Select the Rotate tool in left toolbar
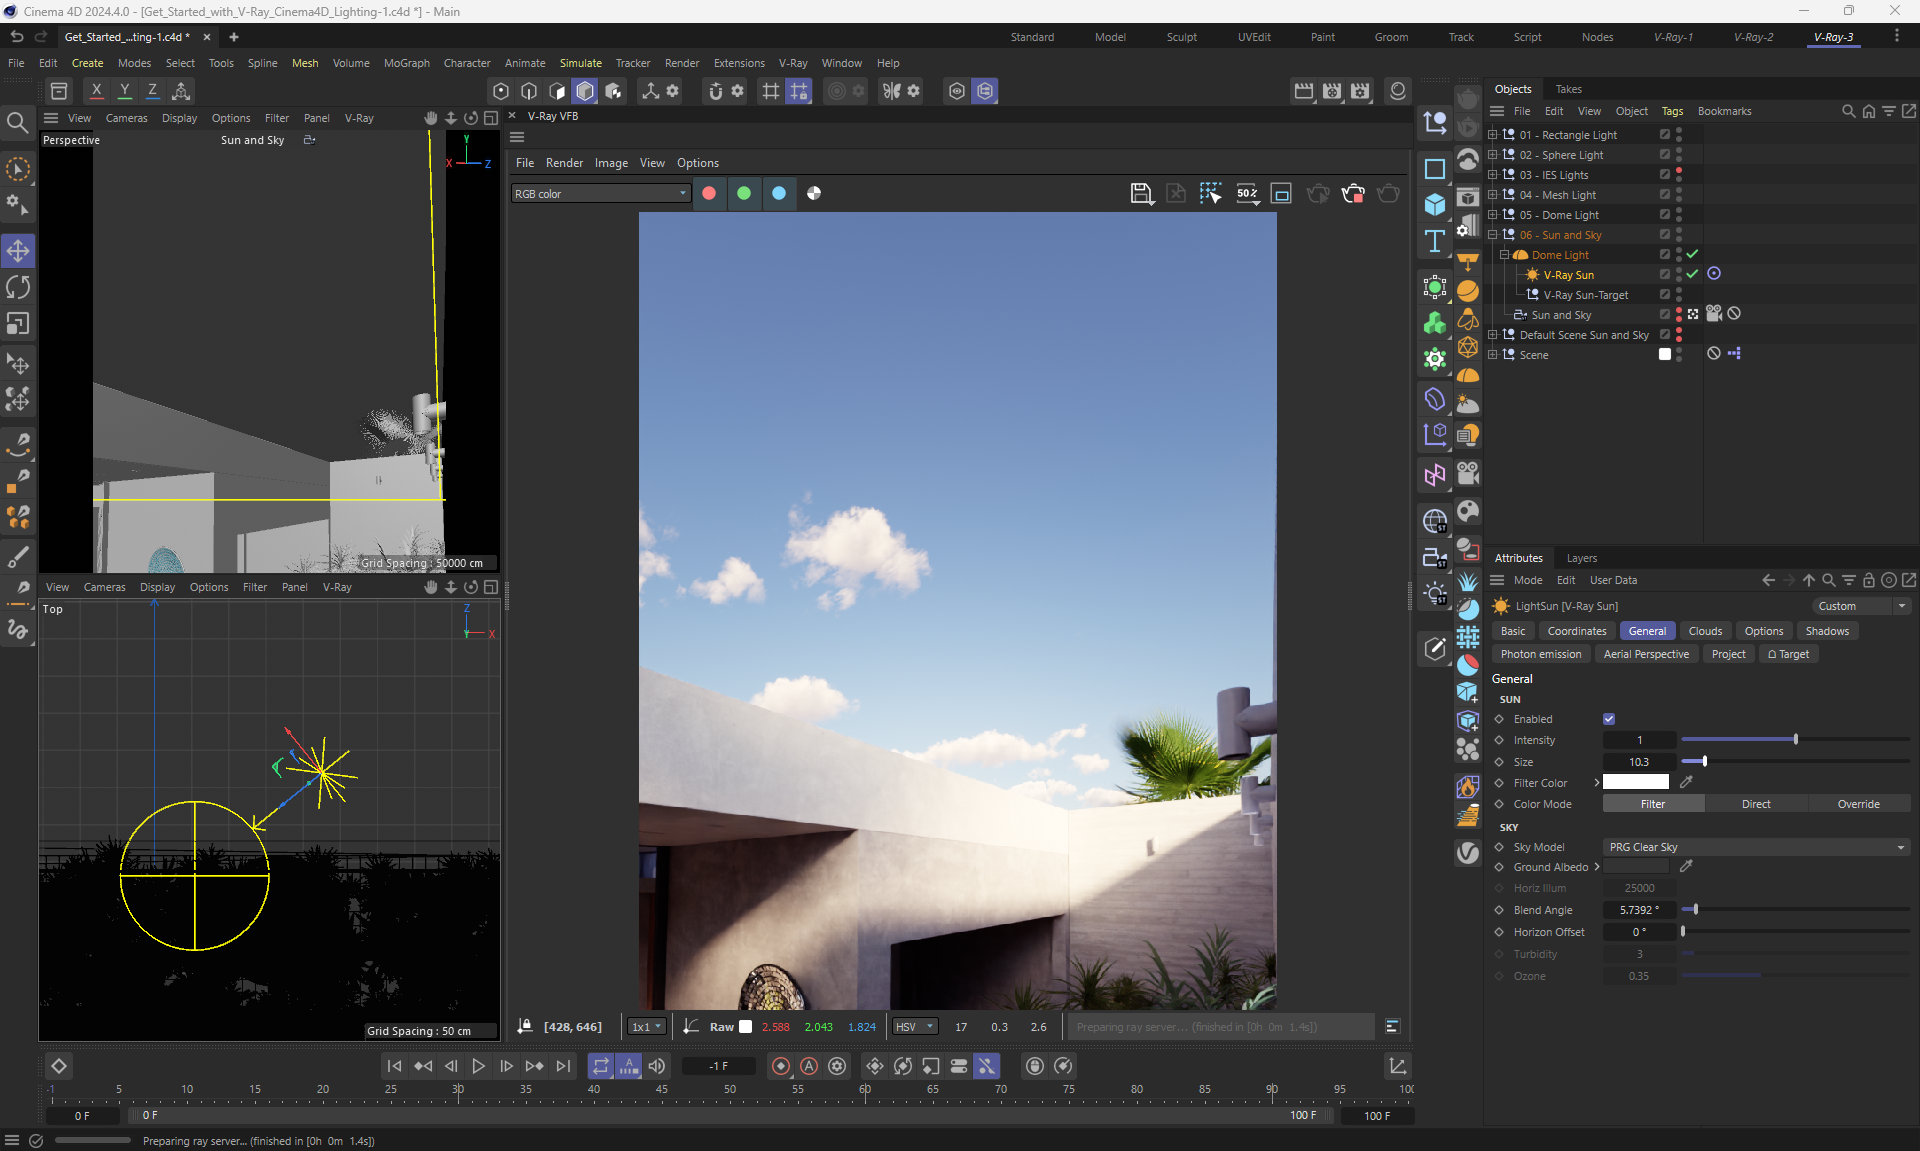This screenshot has height=1151, width=1920. click(x=18, y=287)
